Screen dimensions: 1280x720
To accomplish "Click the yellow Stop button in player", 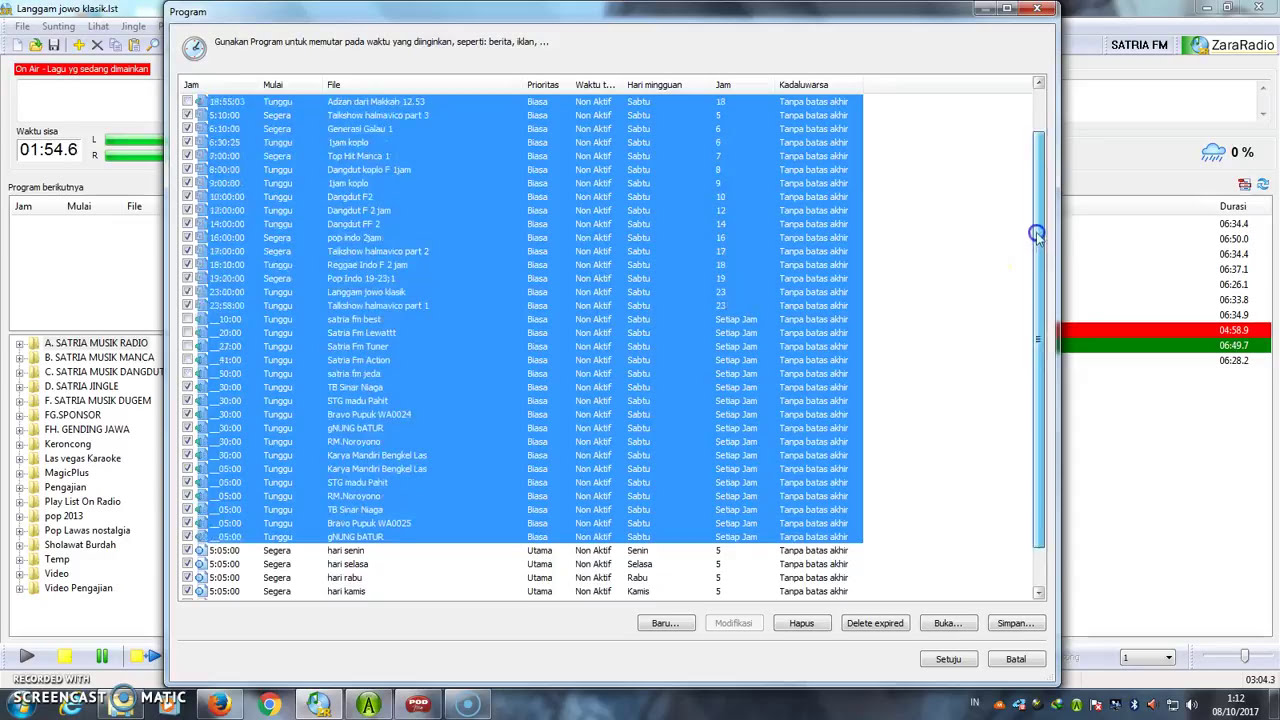I will tap(64, 656).
